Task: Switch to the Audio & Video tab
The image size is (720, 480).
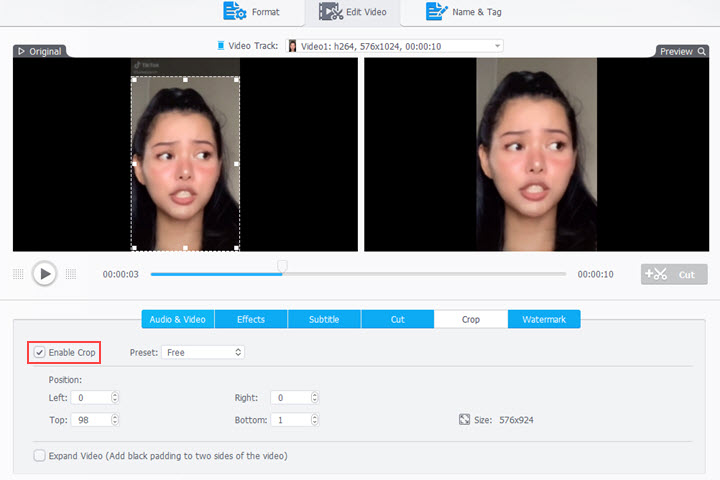Action: [x=178, y=319]
